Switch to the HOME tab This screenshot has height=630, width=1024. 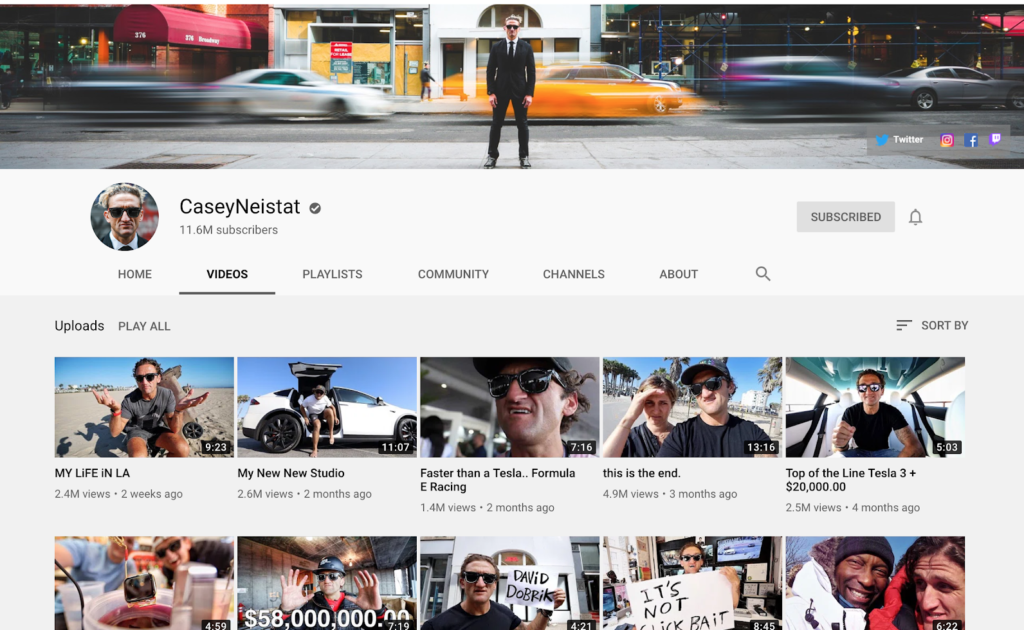pos(135,274)
